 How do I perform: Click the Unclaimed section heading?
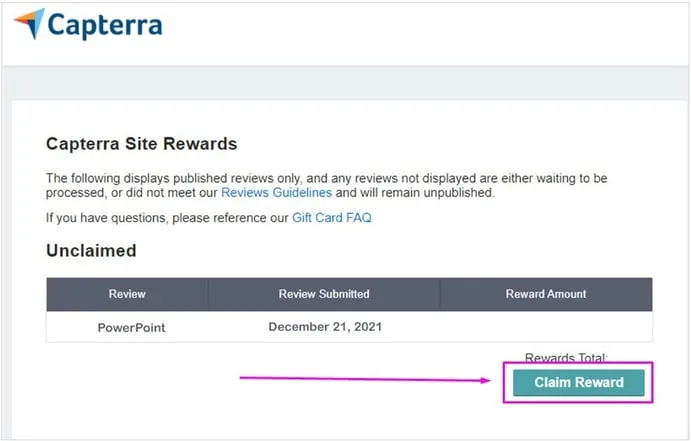pyautogui.click(x=91, y=250)
